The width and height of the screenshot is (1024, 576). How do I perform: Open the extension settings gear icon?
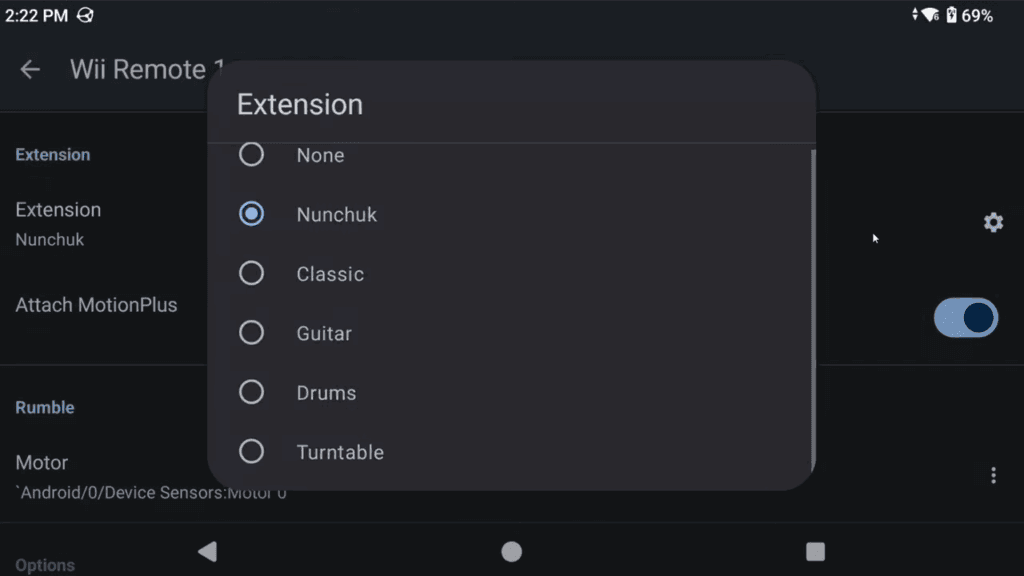(993, 222)
